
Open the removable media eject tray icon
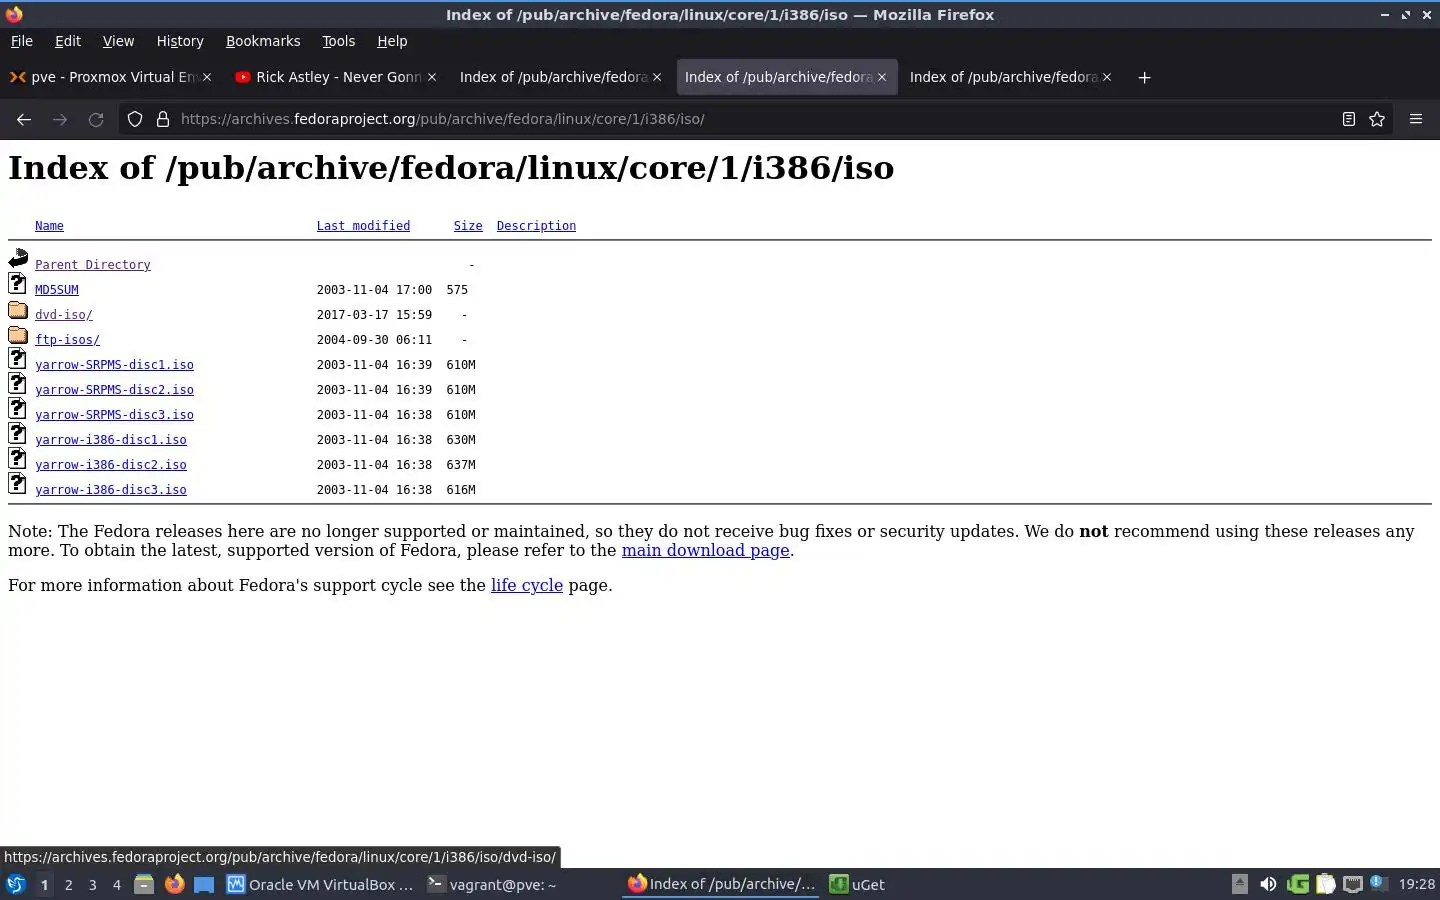pyautogui.click(x=1240, y=884)
